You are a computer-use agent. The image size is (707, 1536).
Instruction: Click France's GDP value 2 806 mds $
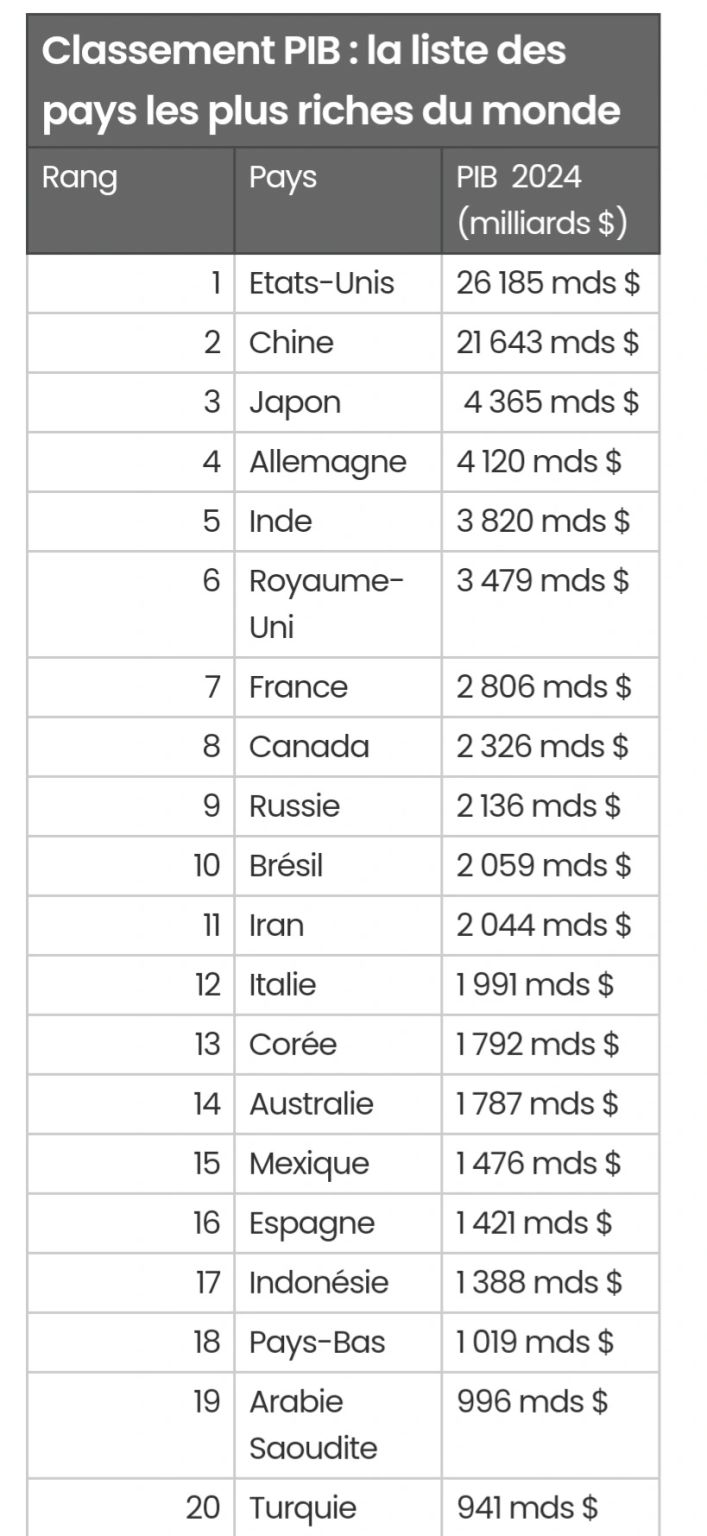[544, 688]
